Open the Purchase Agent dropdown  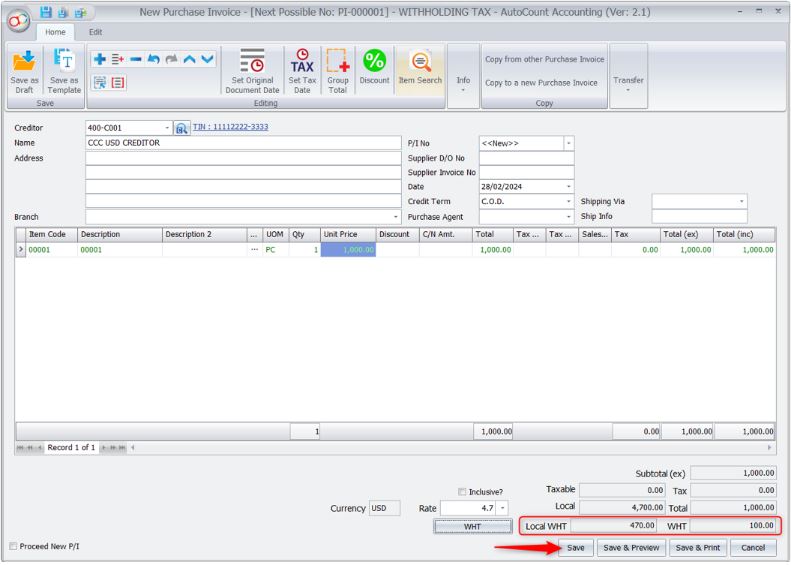point(569,217)
